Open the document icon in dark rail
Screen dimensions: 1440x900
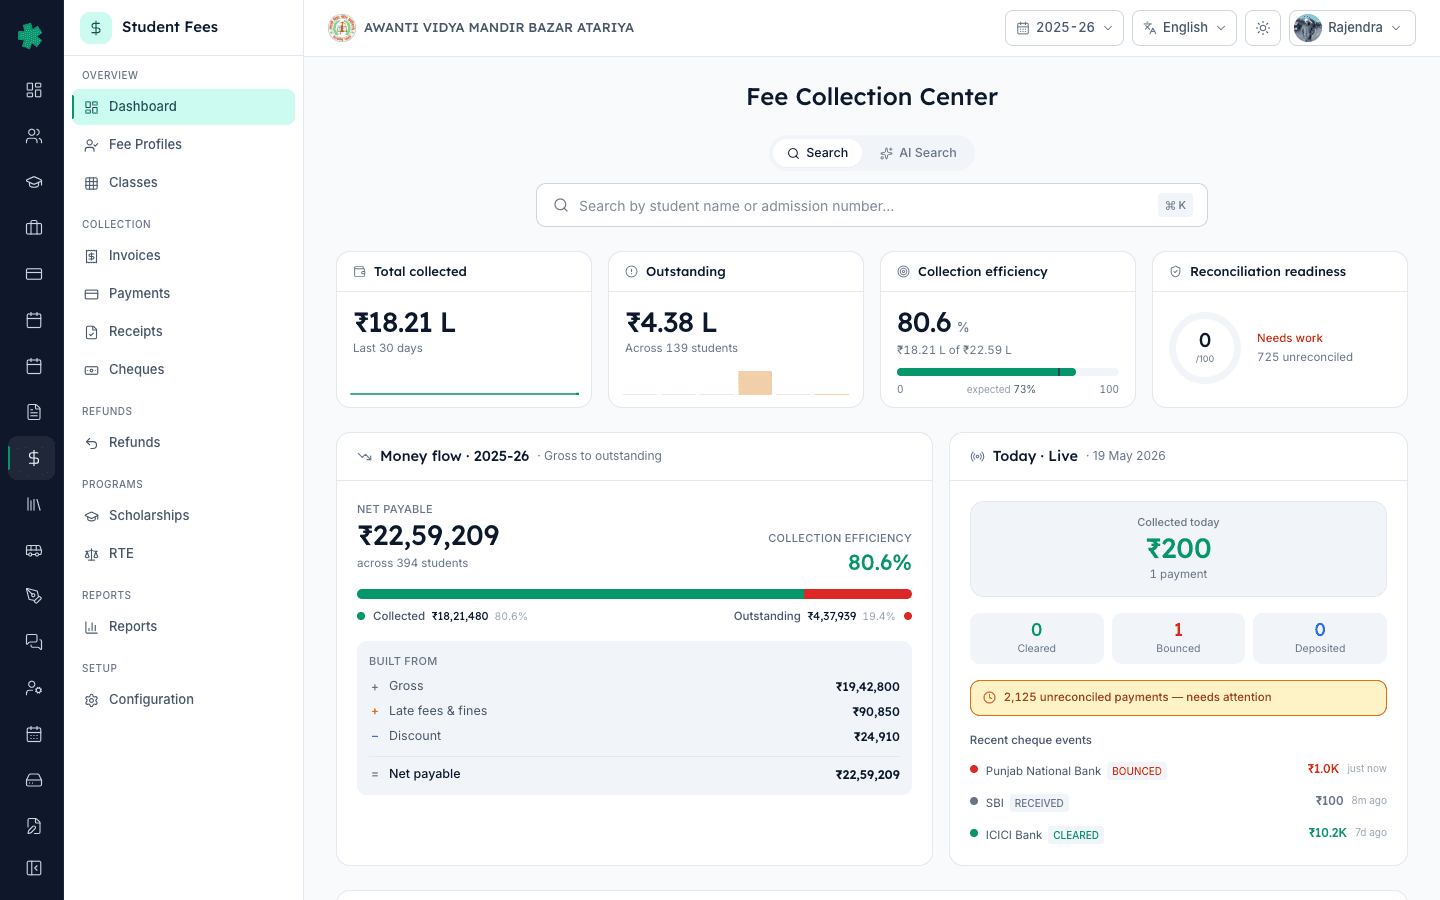click(x=34, y=412)
